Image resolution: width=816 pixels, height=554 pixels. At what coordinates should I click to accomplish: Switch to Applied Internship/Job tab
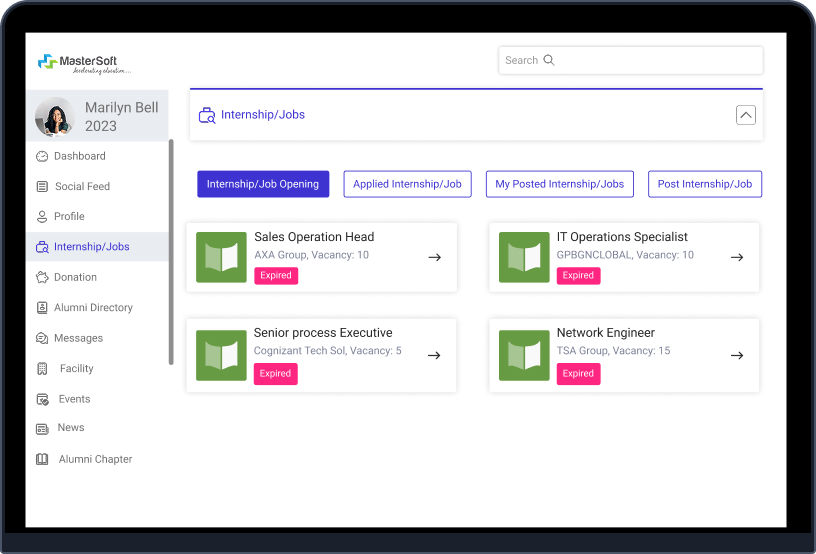[x=407, y=184]
